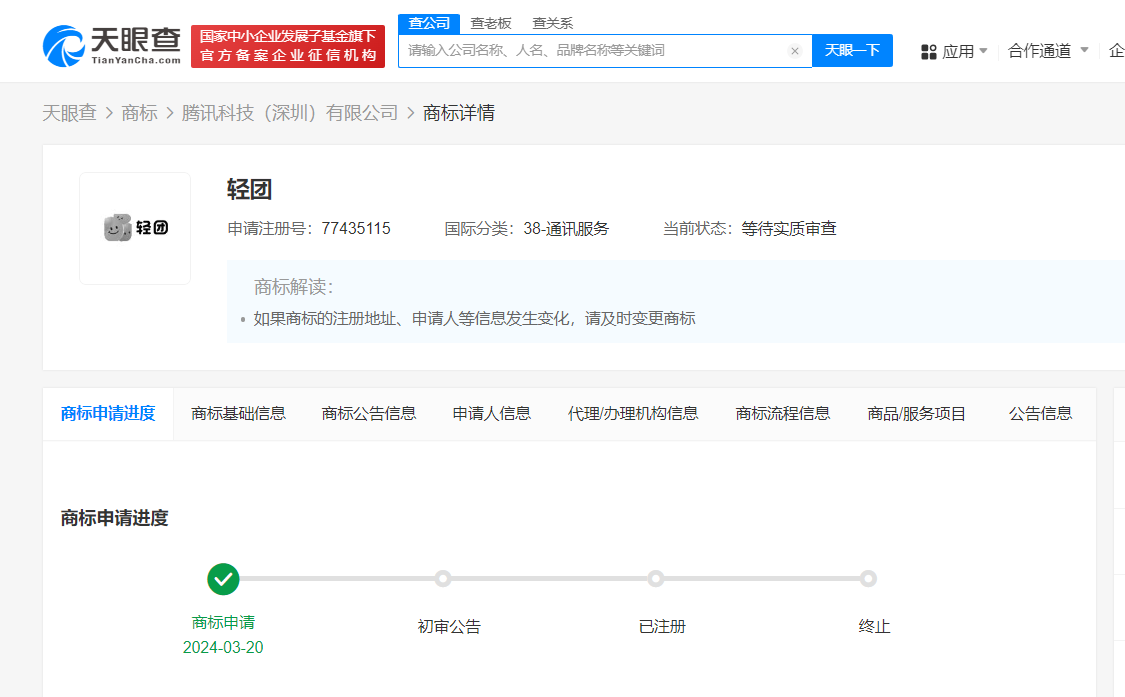This screenshot has width=1125, height=697.
Task: Click the 终止 progress circle
Action: [x=868, y=579]
